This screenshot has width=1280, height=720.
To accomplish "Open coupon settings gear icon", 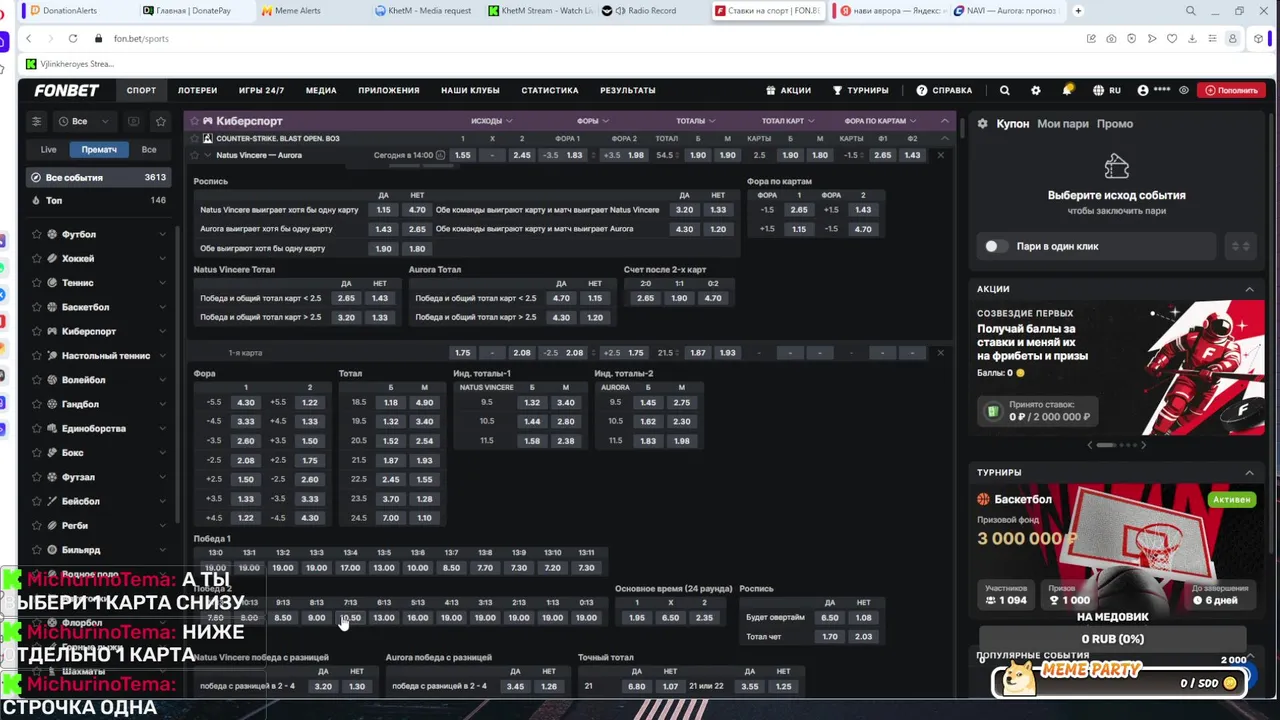I will (983, 124).
